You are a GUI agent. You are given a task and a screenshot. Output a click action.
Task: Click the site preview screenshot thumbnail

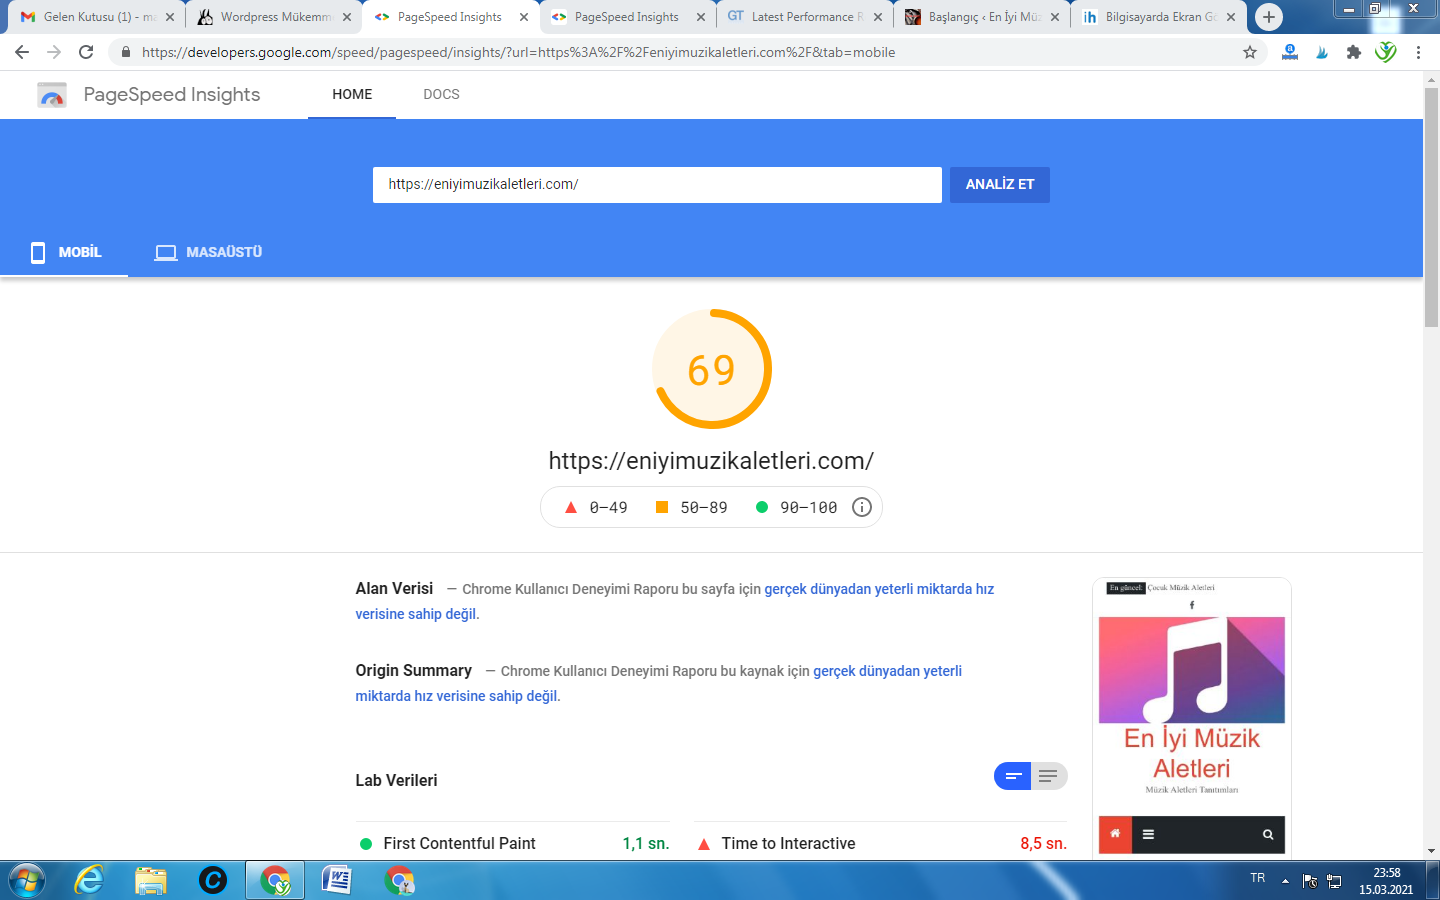click(x=1192, y=718)
